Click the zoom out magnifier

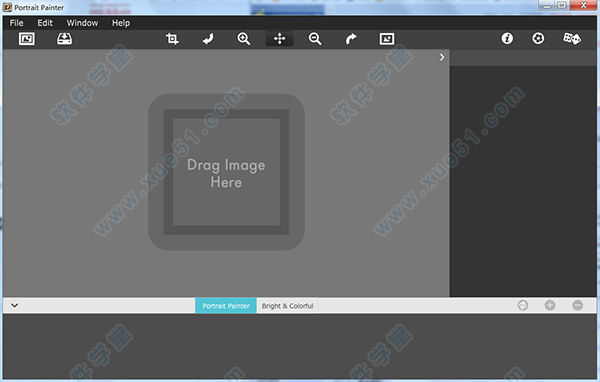click(315, 39)
